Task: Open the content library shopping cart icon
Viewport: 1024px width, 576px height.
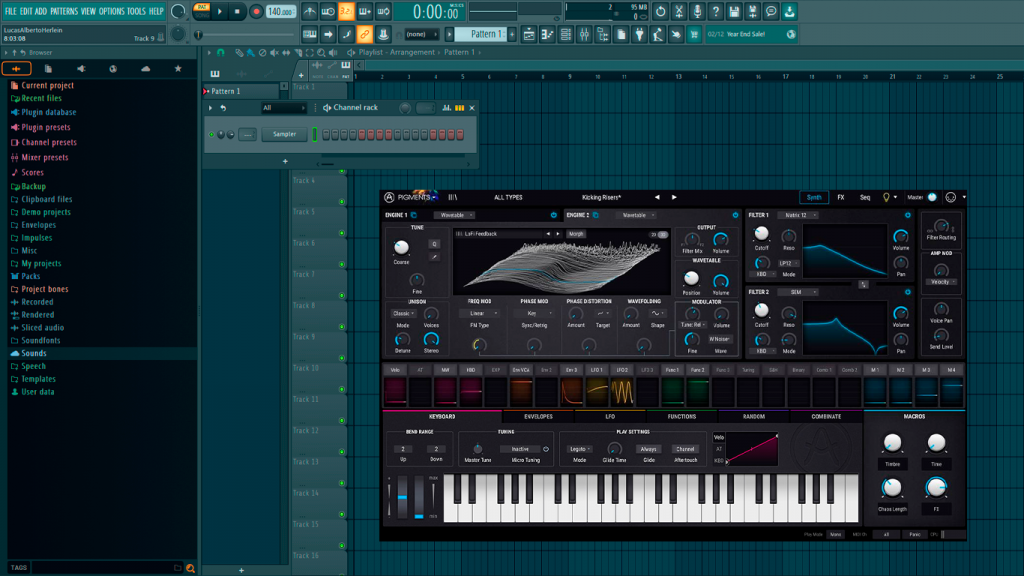Action: (x=694, y=35)
